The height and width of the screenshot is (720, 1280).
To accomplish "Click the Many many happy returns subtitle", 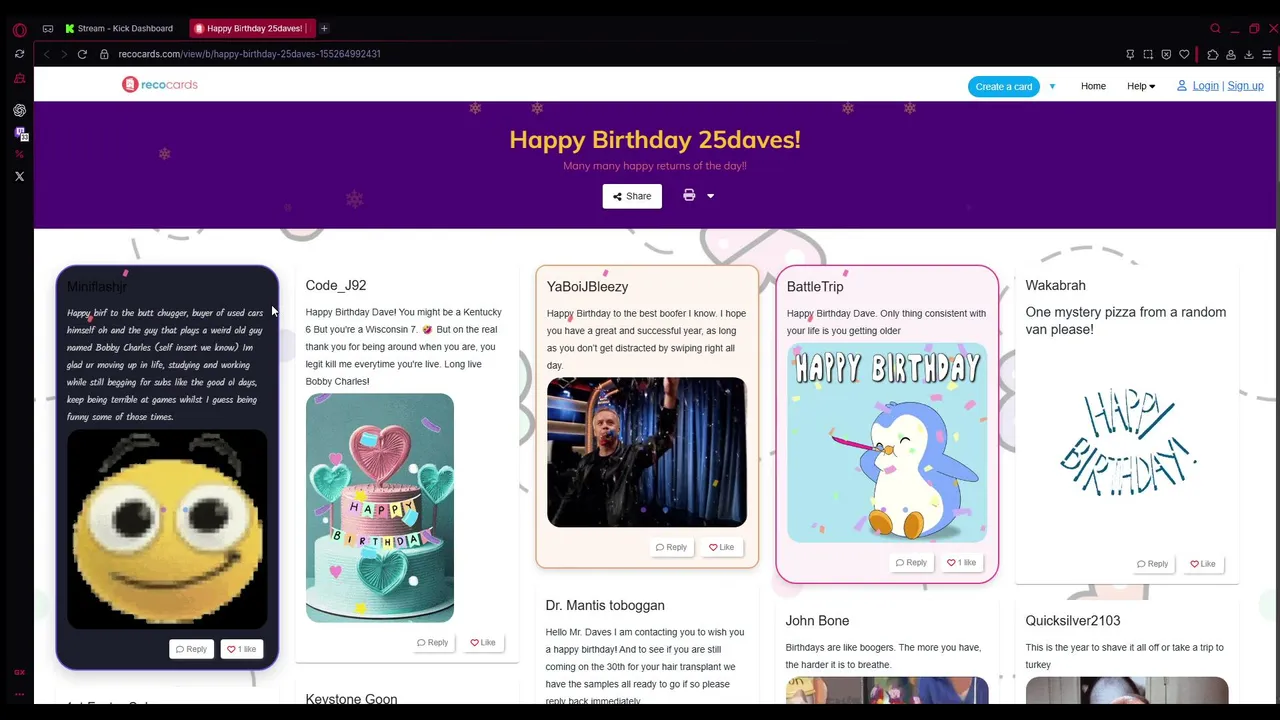I will point(655,166).
